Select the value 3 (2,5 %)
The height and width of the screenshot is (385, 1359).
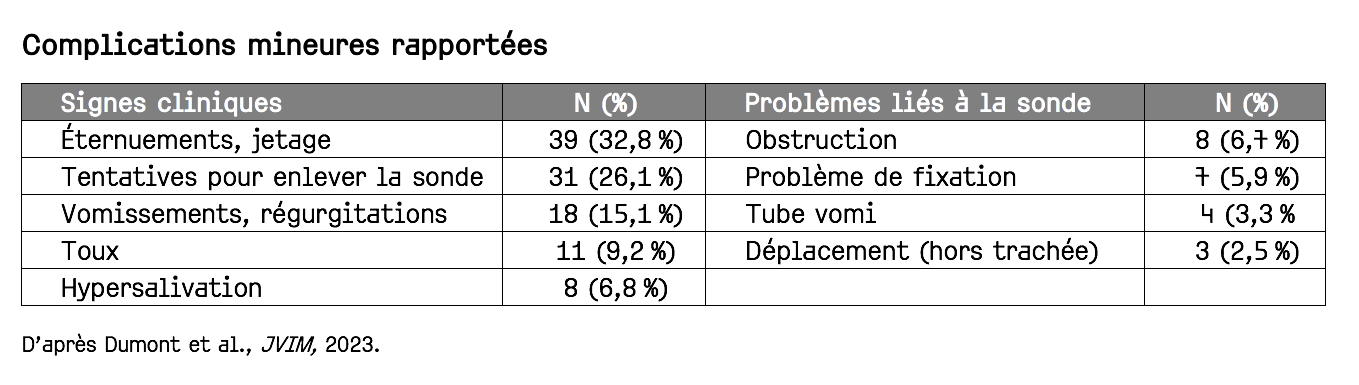tap(1247, 252)
